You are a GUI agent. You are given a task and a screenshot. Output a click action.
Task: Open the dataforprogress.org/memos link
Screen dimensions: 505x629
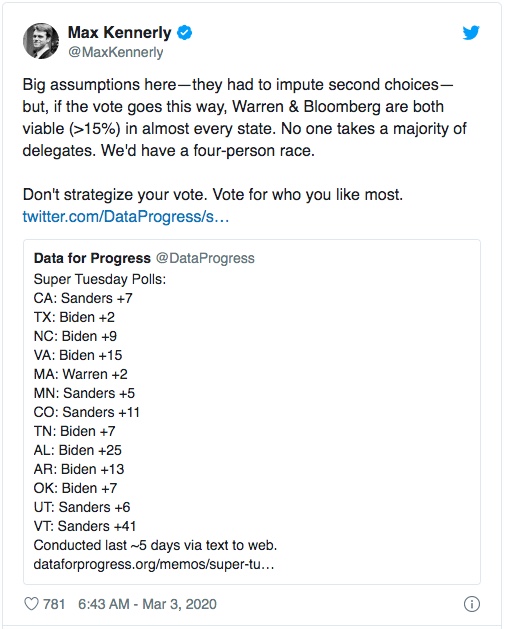click(x=154, y=564)
